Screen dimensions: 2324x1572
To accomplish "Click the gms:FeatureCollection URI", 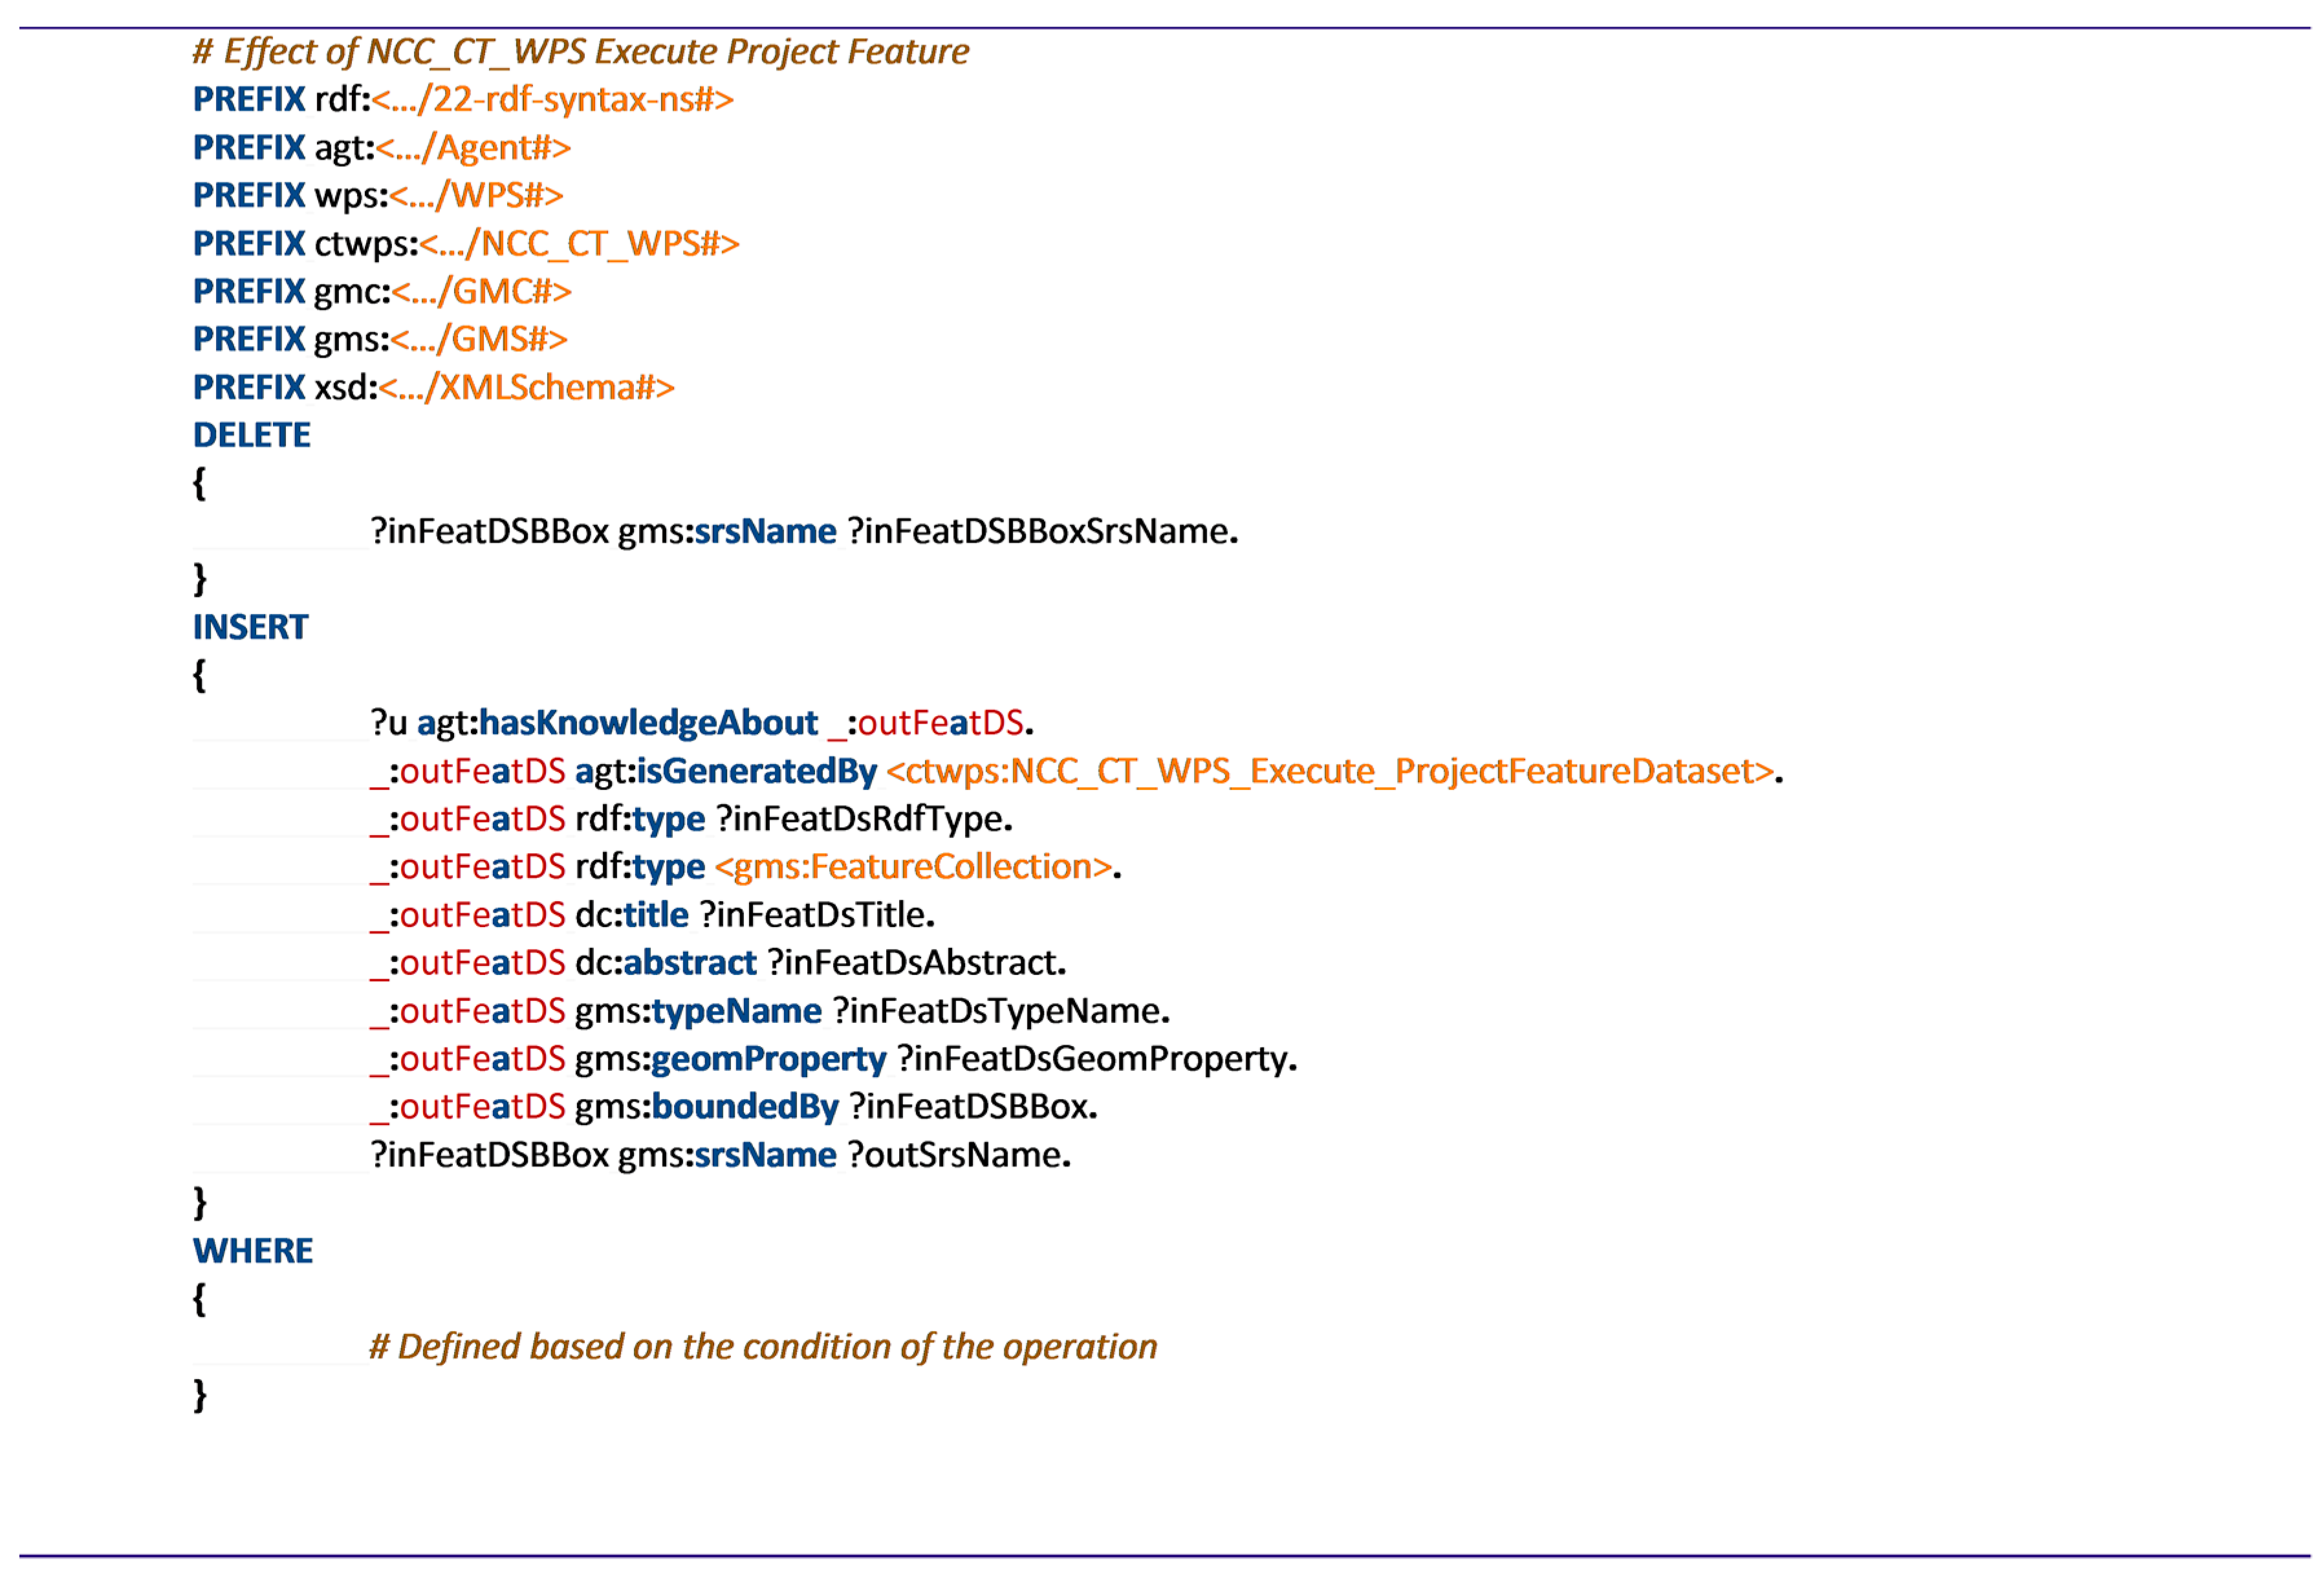I will tap(913, 867).
